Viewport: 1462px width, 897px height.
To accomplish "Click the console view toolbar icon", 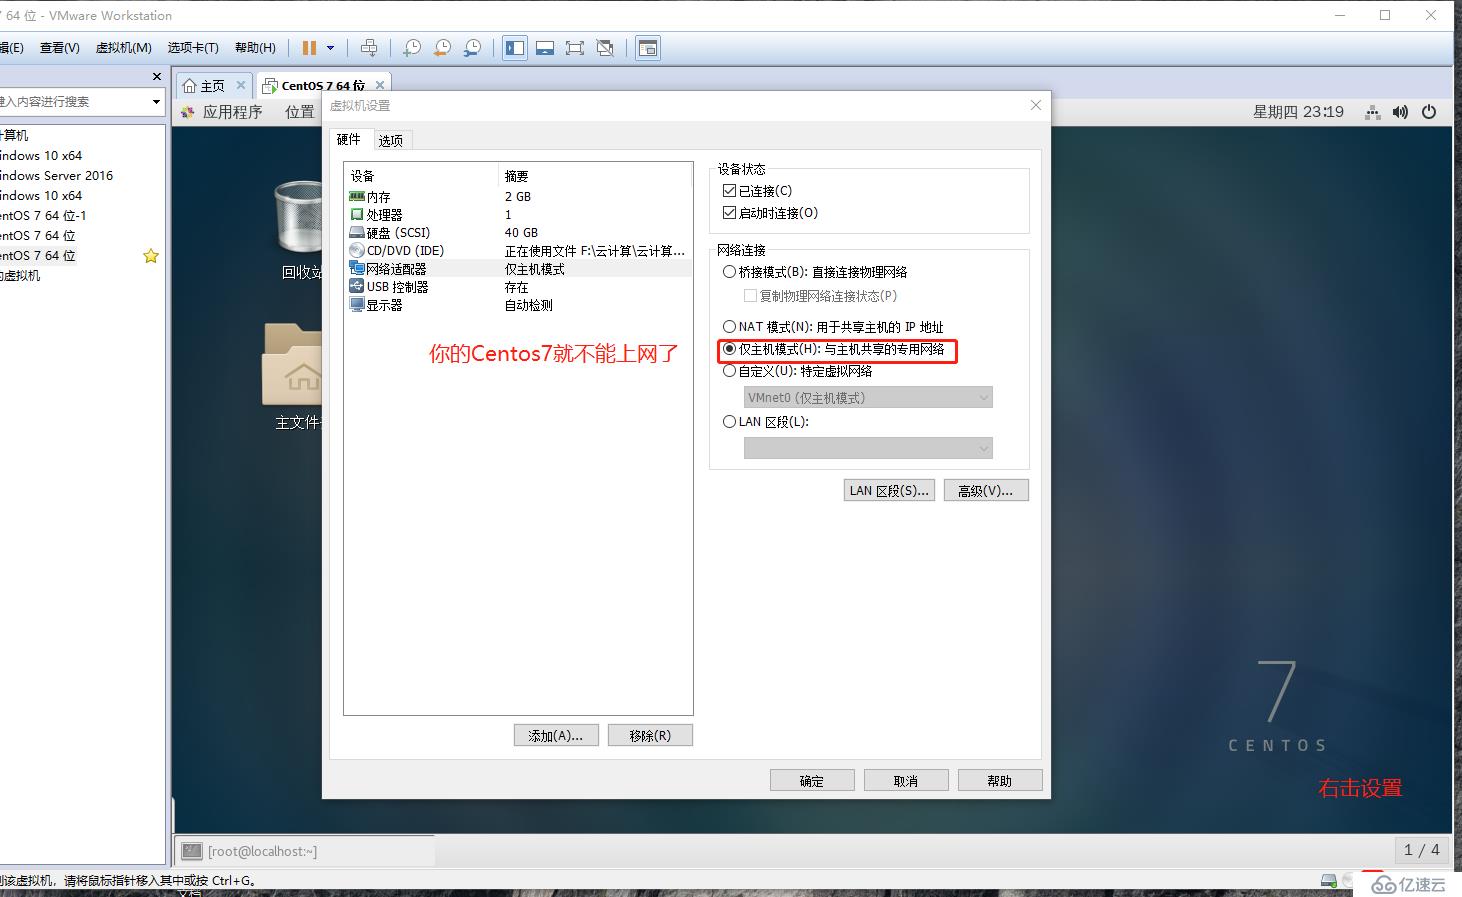I will [648, 48].
